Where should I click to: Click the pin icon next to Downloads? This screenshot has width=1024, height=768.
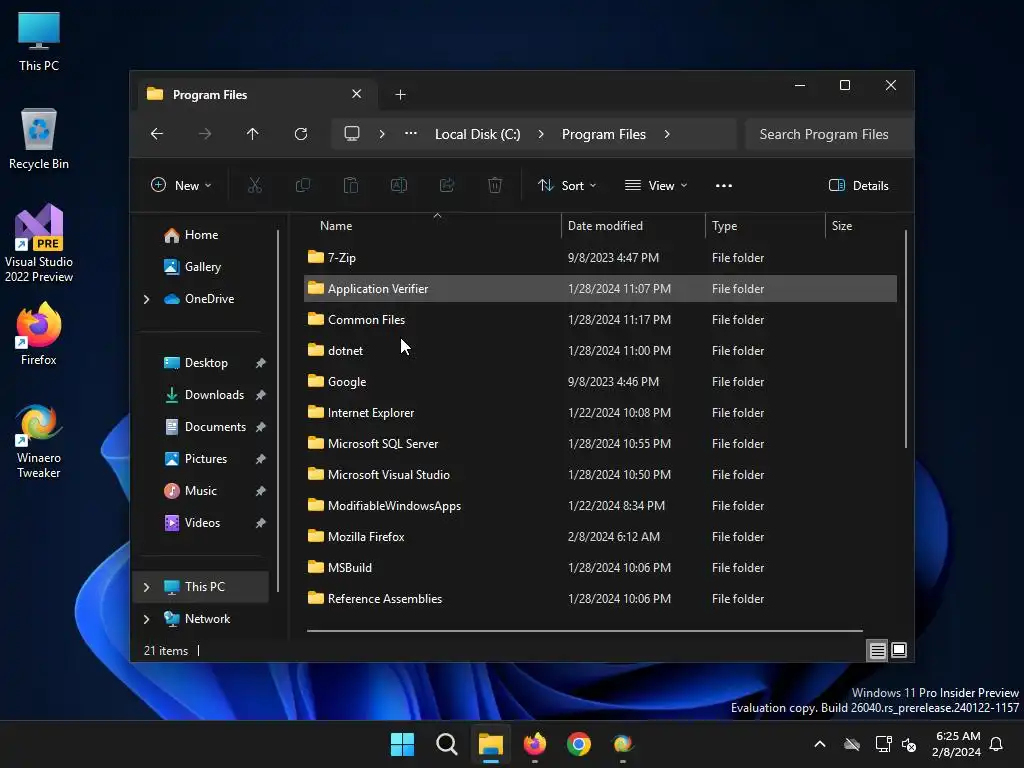(x=261, y=395)
